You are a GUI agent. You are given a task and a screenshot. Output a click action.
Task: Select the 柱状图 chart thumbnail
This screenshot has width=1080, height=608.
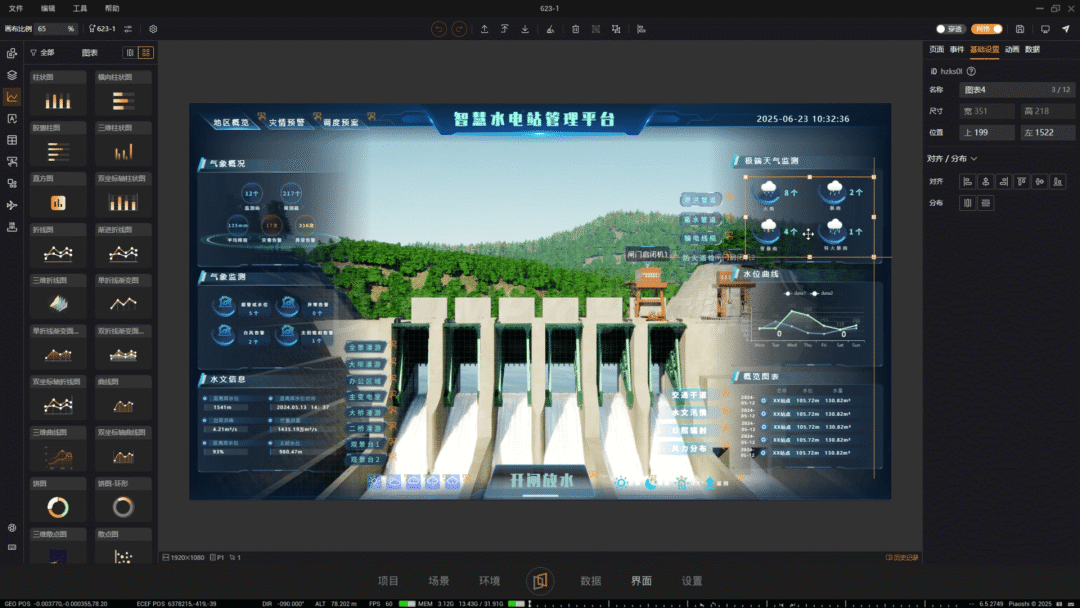pos(58,93)
